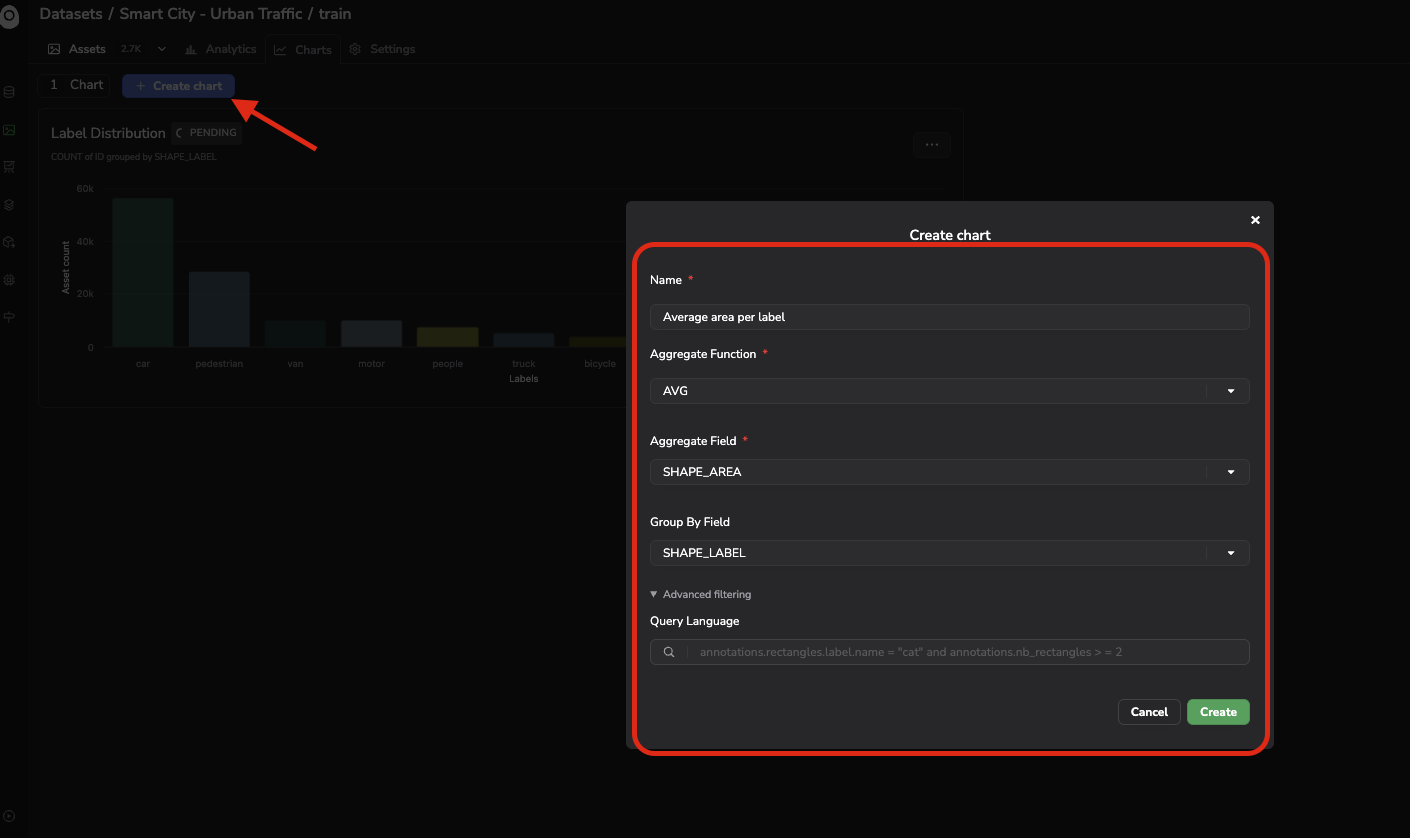Open the Group By Field SHAPE_LABEL dropdown

(x=950, y=553)
